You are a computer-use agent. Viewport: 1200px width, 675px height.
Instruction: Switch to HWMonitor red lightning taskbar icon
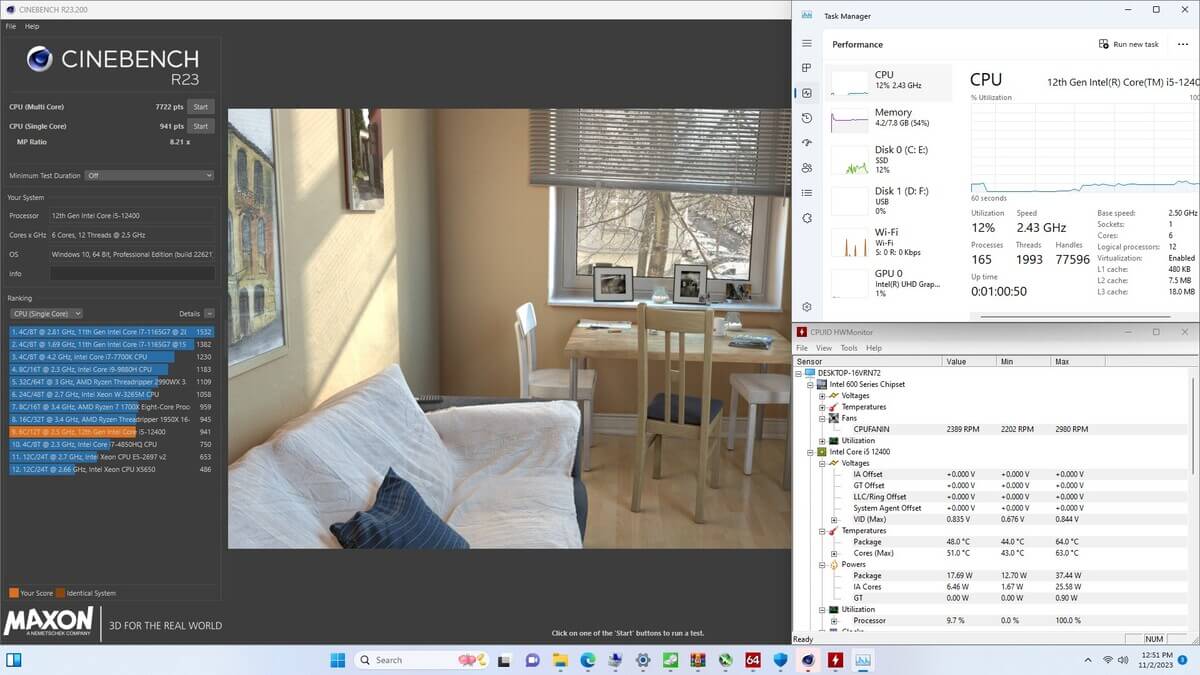click(835, 660)
